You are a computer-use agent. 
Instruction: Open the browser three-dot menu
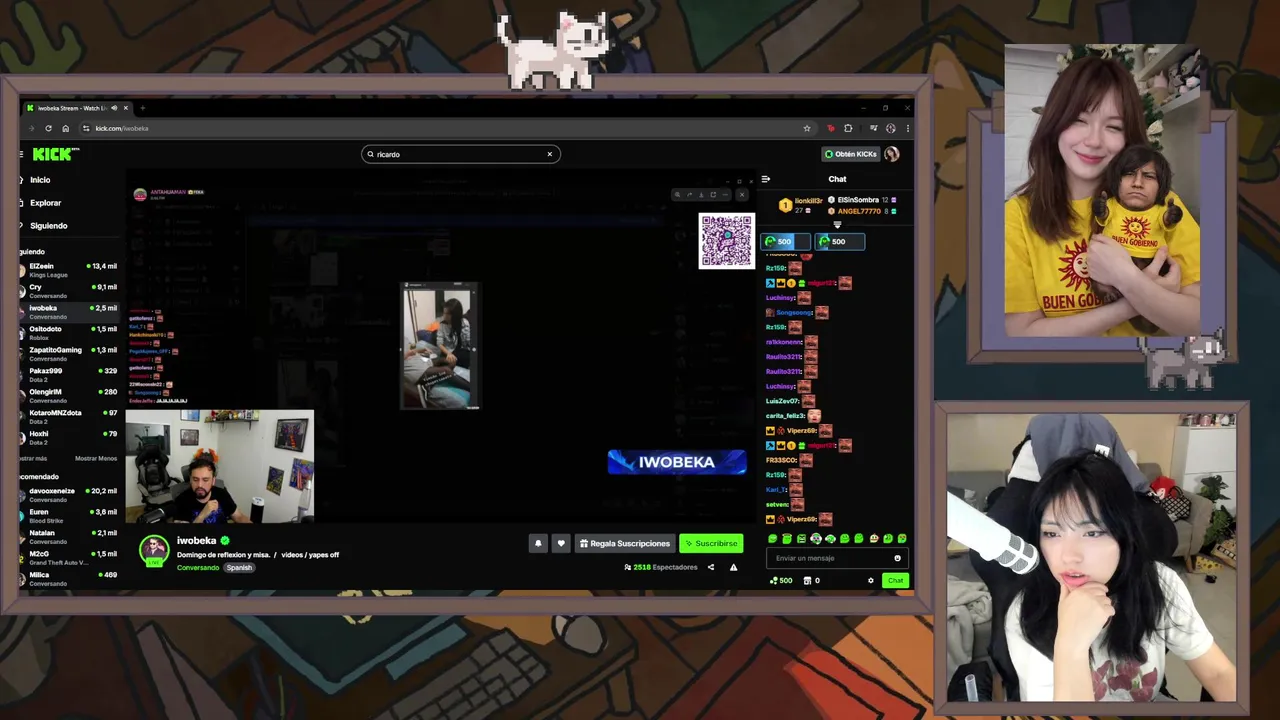coord(907,128)
